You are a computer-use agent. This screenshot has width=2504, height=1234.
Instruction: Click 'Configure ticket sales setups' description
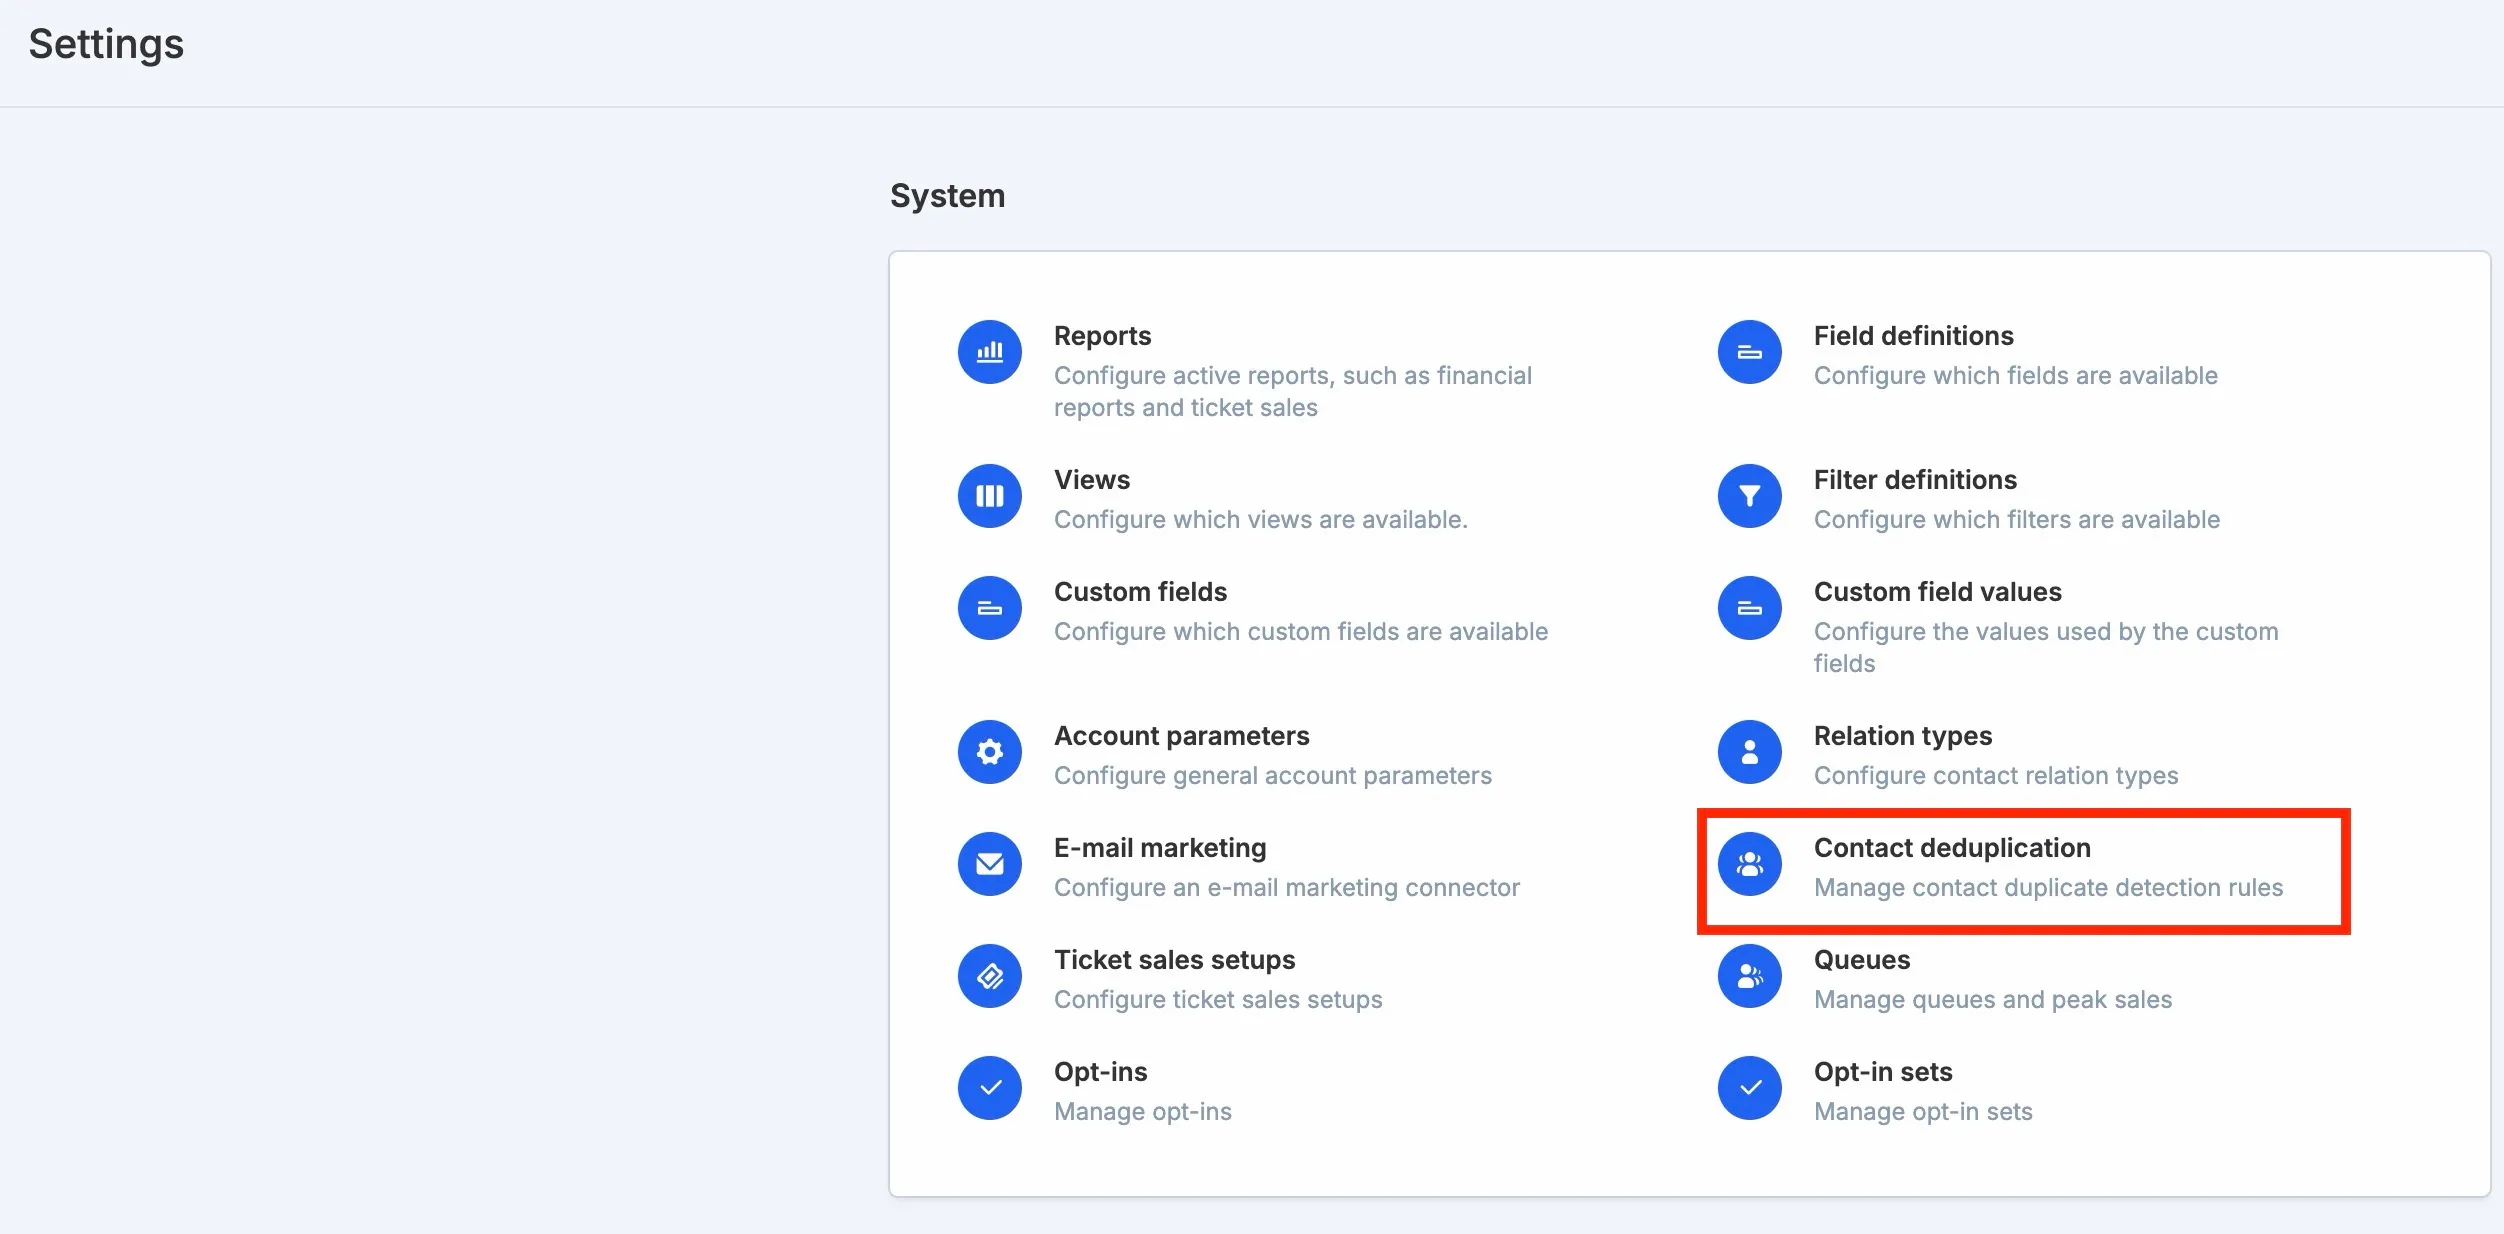[x=1218, y=1000]
